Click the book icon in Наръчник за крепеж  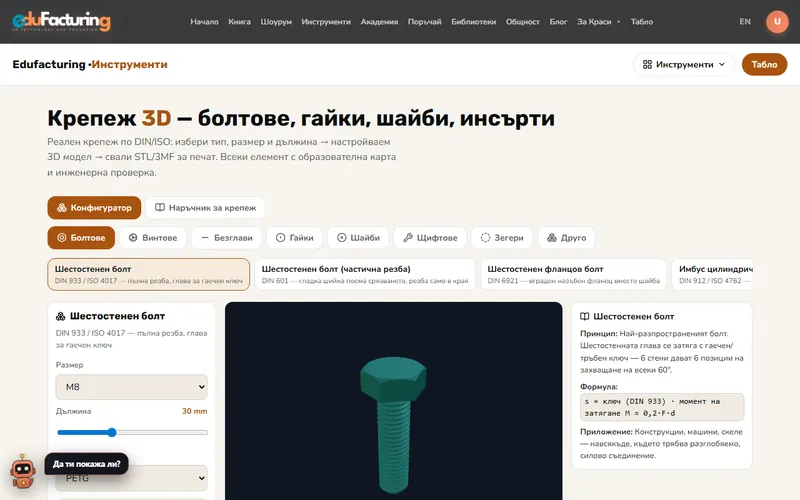(160, 208)
